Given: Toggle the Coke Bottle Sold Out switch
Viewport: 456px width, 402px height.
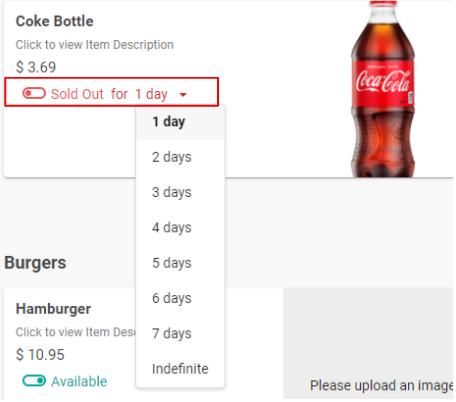Looking at the screenshot, I should [x=34, y=93].
